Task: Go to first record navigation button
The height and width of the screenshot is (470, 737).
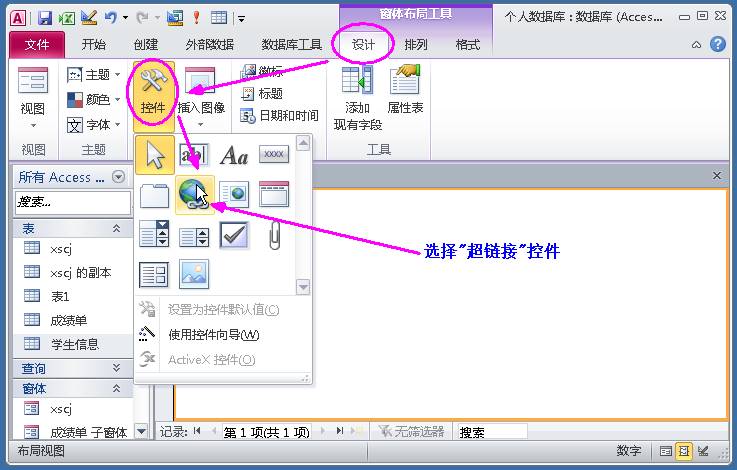Action: pyautogui.click(x=197, y=431)
